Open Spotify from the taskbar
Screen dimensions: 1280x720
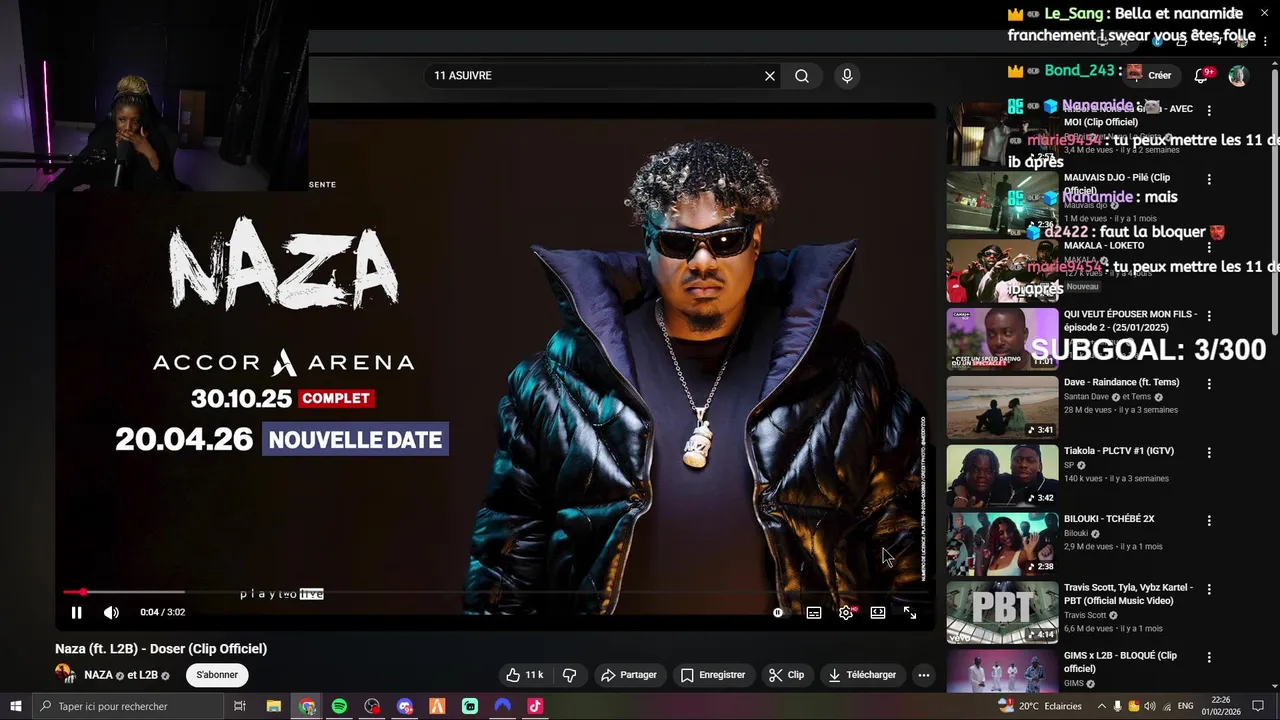(x=339, y=706)
